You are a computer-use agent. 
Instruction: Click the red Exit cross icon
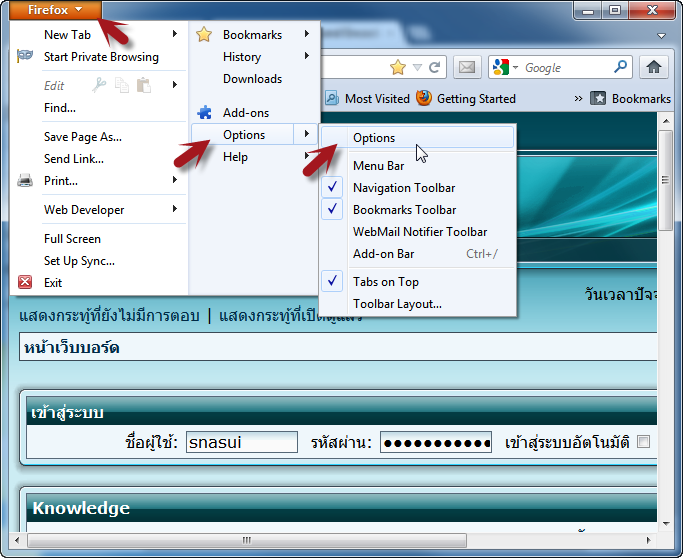[25, 282]
